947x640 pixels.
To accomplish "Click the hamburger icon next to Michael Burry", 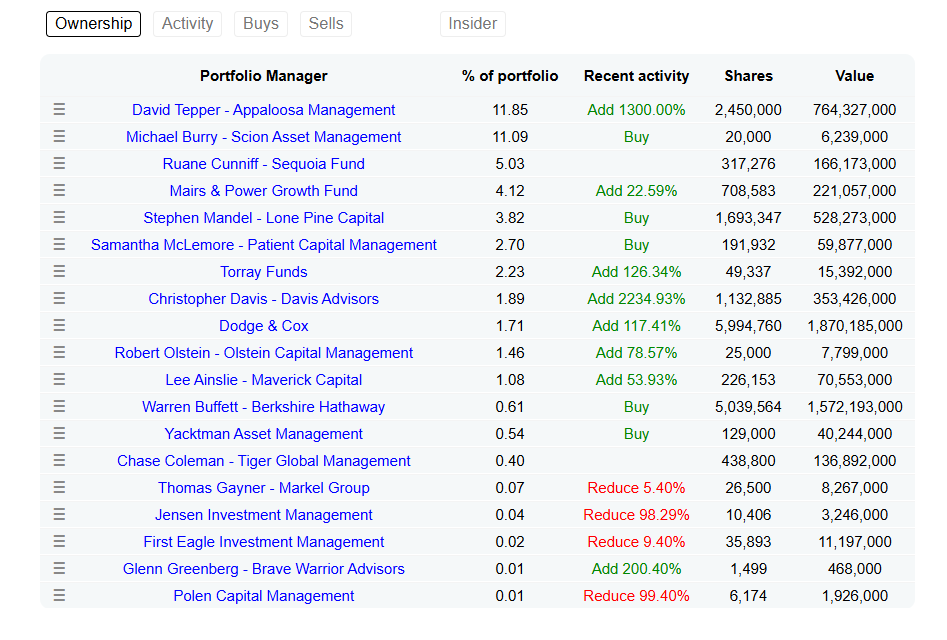I will click(59, 136).
